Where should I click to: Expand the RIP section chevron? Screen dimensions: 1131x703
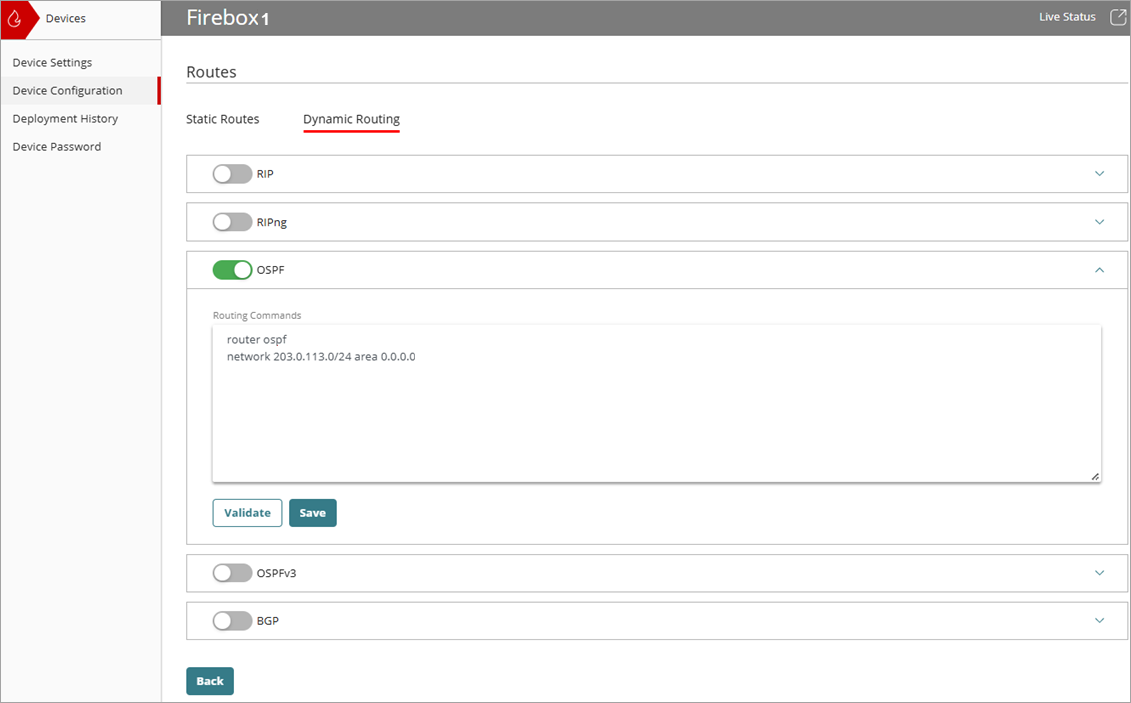(x=1099, y=173)
